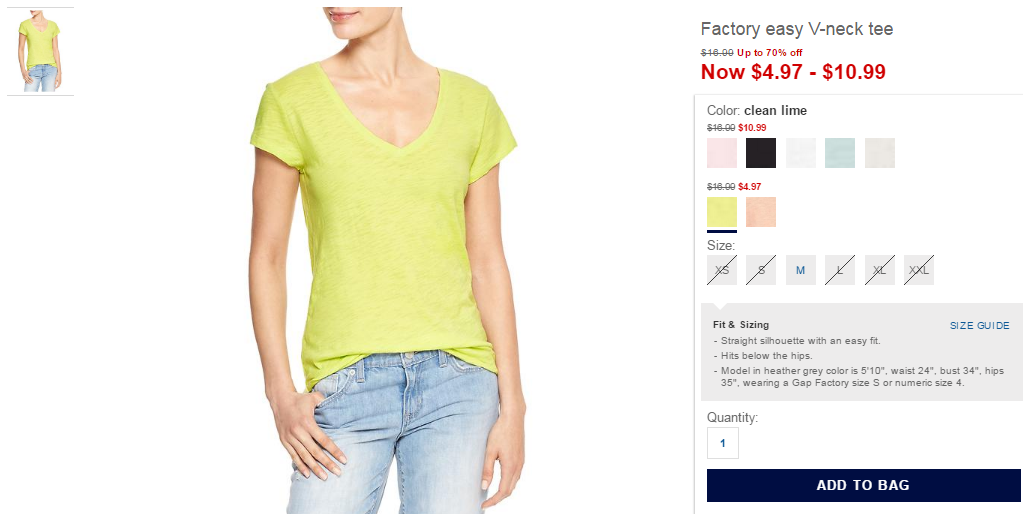Click the Factory easy V-neck tee title
1023x514 pixels.
797,29
